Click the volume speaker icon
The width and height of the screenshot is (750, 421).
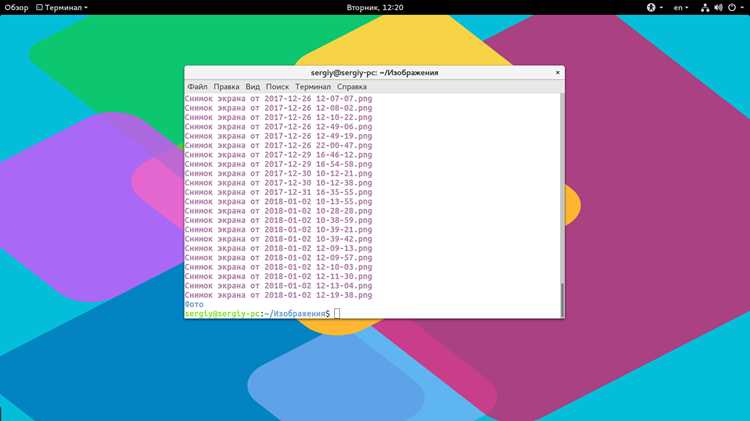718,7
